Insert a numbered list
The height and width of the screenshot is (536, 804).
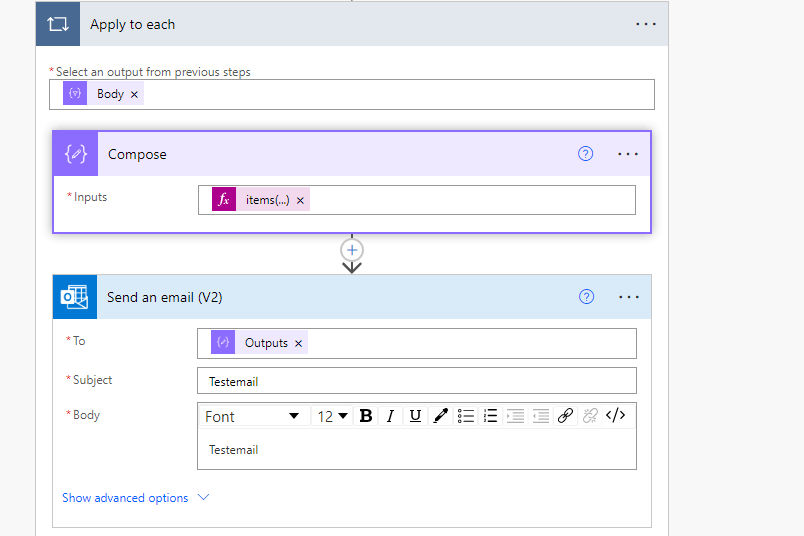(x=491, y=416)
